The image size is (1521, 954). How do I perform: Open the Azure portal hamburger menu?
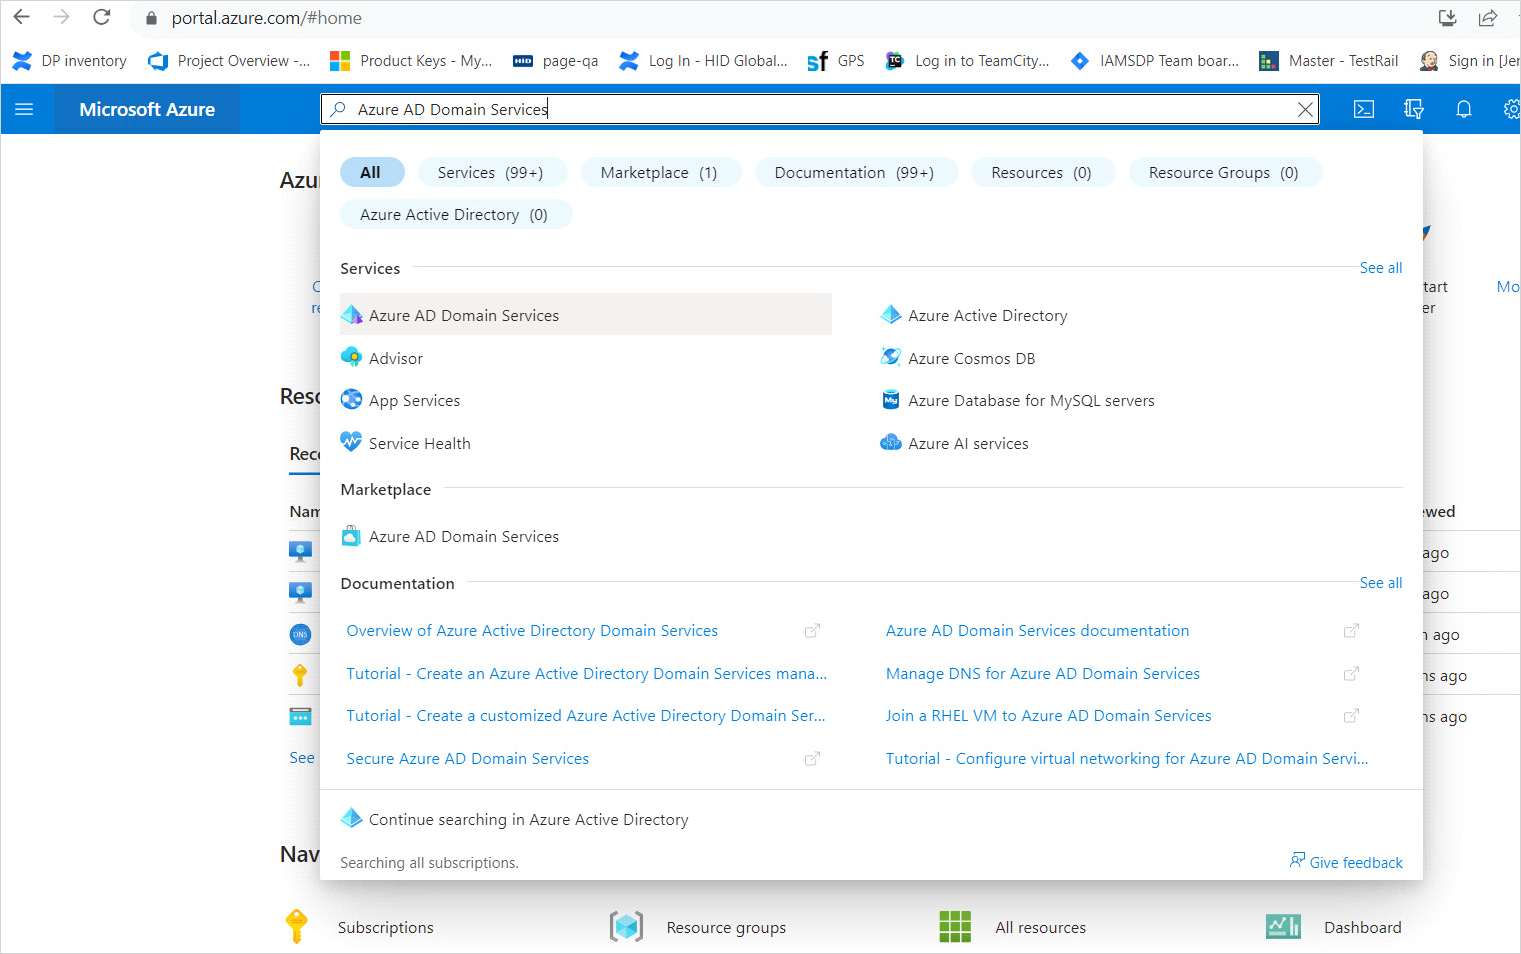pyautogui.click(x=24, y=109)
